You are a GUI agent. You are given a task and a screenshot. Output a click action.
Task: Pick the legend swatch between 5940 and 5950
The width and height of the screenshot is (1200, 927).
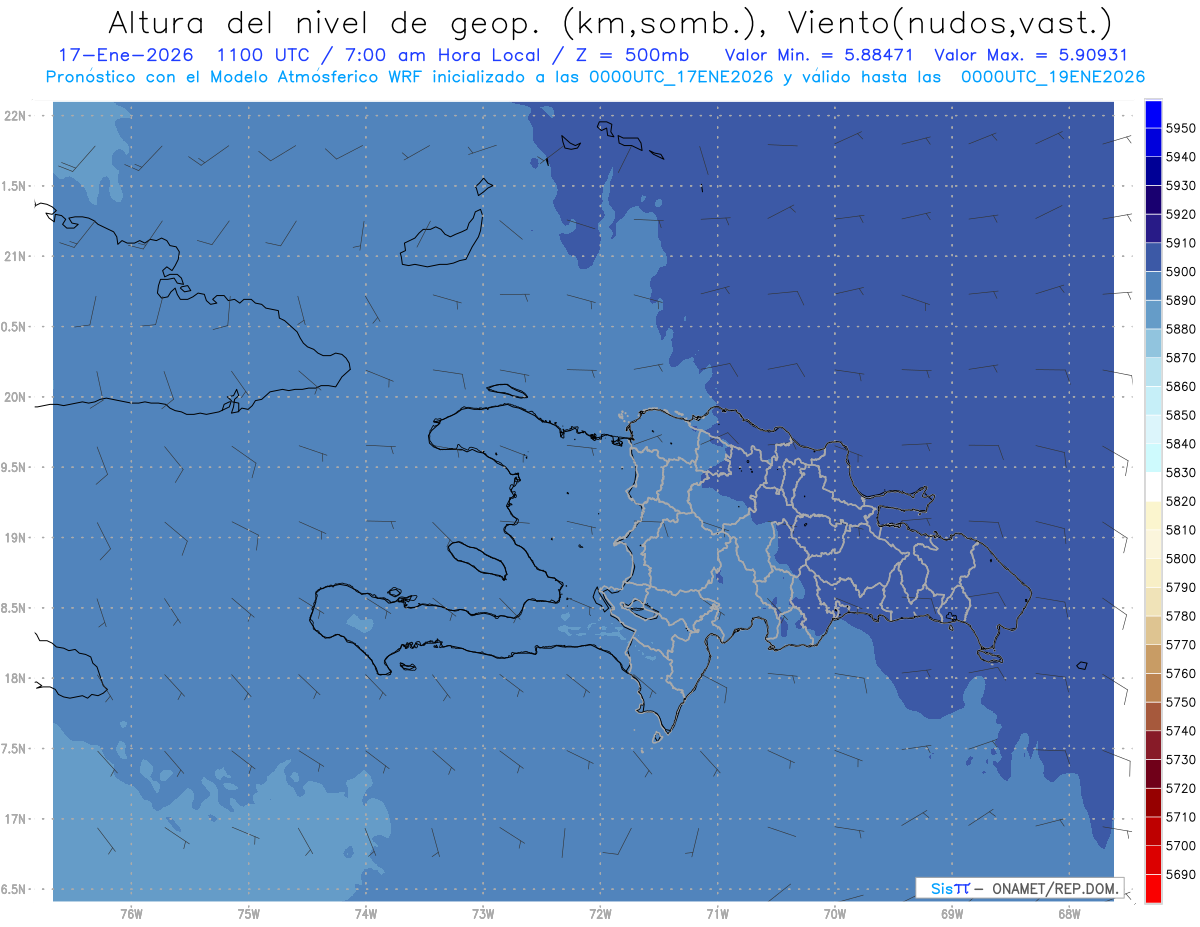click(1153, 142)
